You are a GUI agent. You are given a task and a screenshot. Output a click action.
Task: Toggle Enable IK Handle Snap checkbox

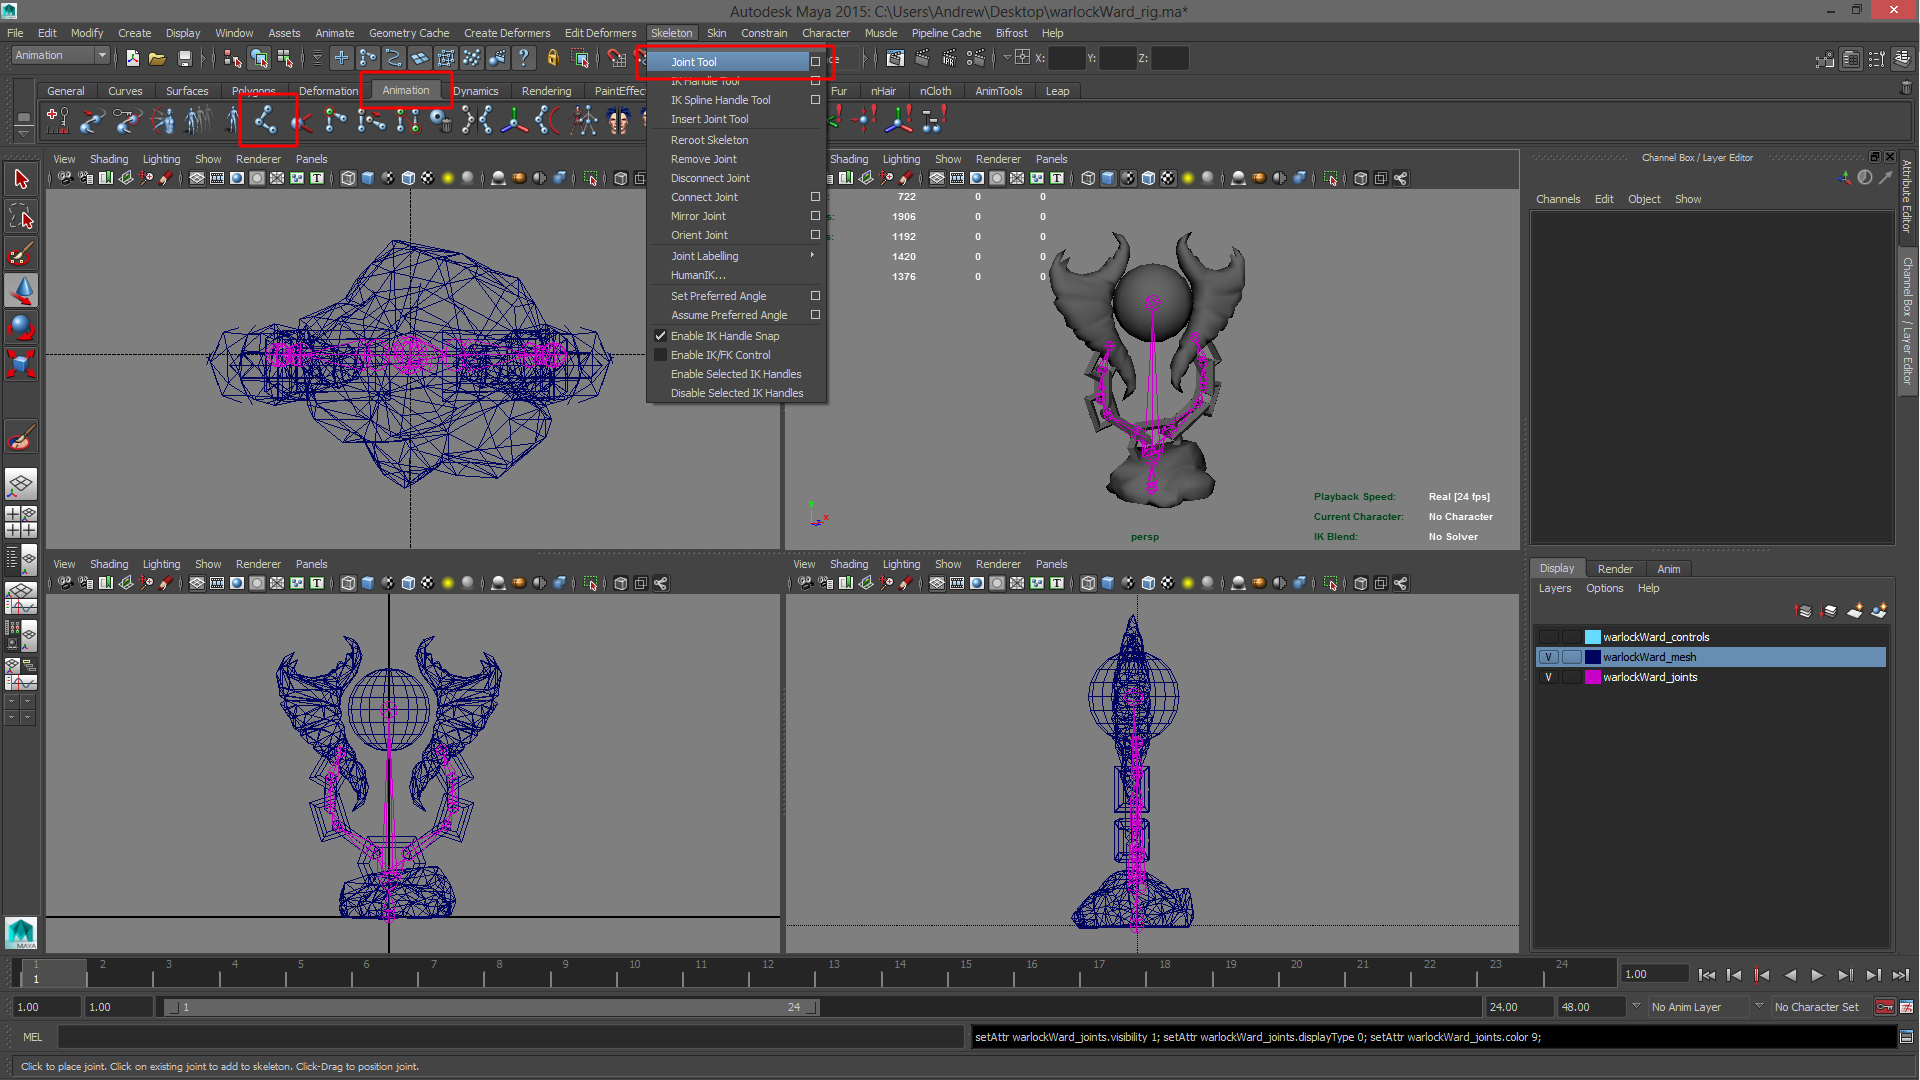(x=660, y=336)
